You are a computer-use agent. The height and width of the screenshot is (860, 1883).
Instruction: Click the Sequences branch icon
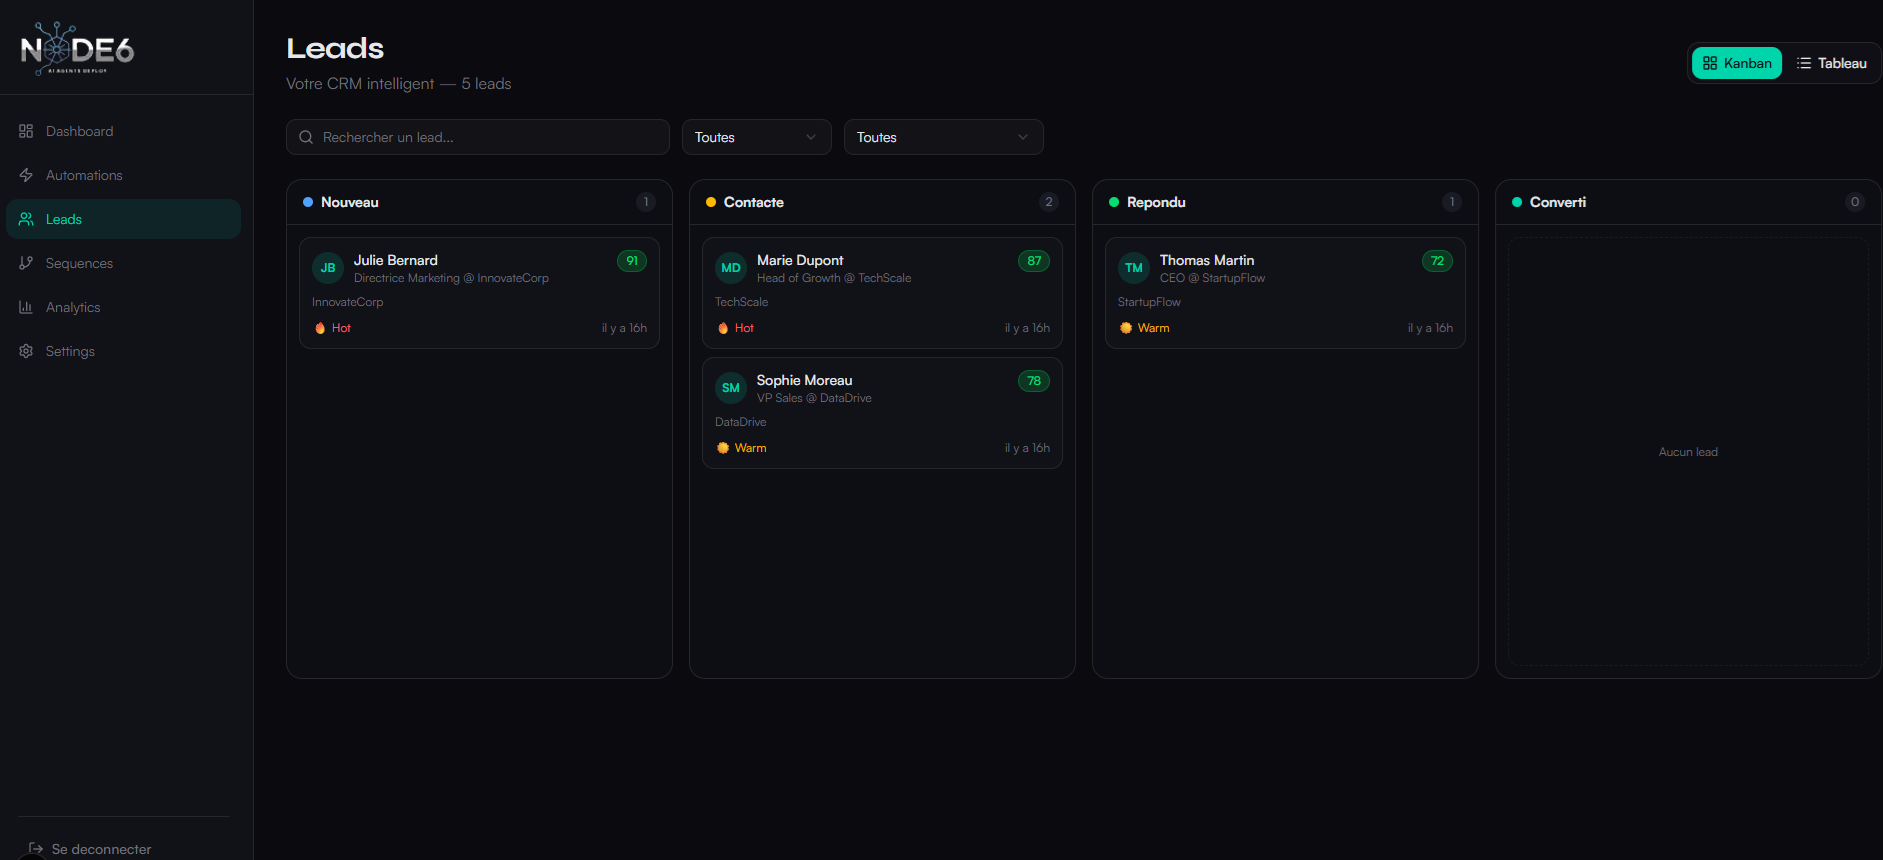[x=26, y=263]
